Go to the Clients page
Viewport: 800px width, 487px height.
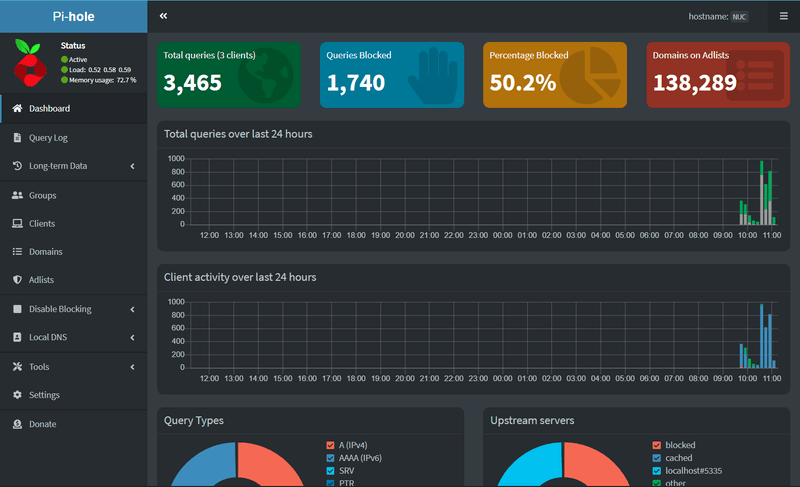(73, 223)
